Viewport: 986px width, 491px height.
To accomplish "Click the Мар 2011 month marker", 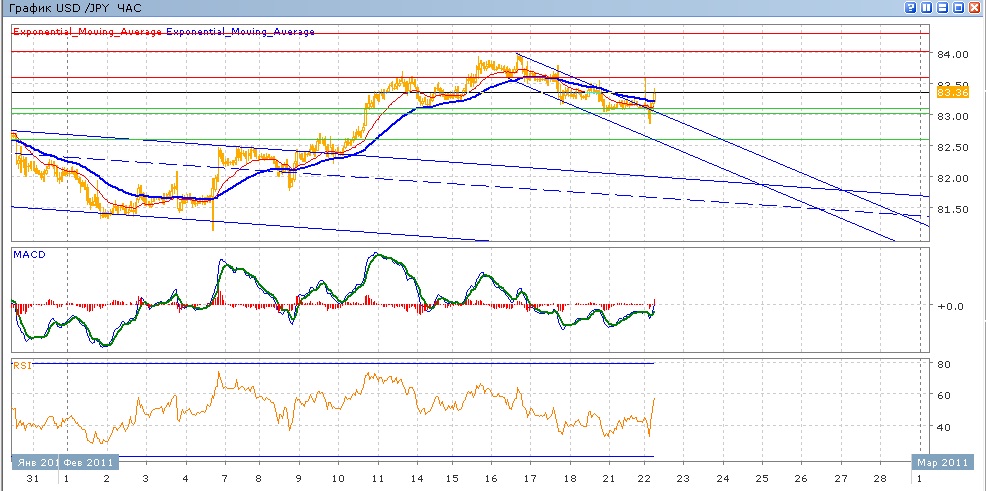I will click(945, 462).
